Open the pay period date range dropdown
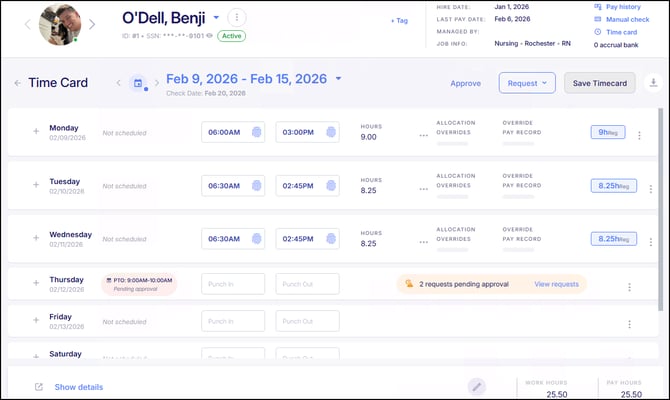Viewport: 670px width, 400px height. (338, 79)
